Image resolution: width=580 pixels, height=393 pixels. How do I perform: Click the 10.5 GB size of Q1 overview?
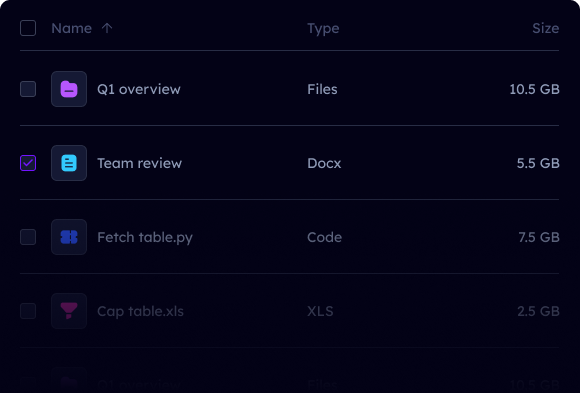click(x=534, y=89)
